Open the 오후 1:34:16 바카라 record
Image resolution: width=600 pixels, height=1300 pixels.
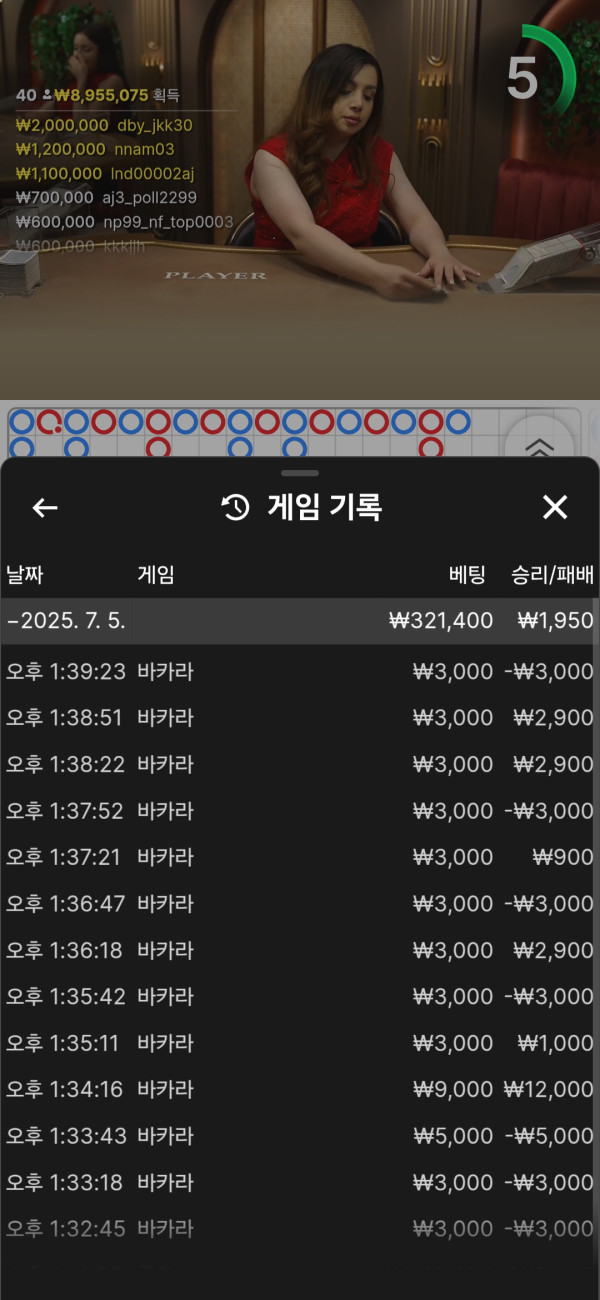point(298,1089)
